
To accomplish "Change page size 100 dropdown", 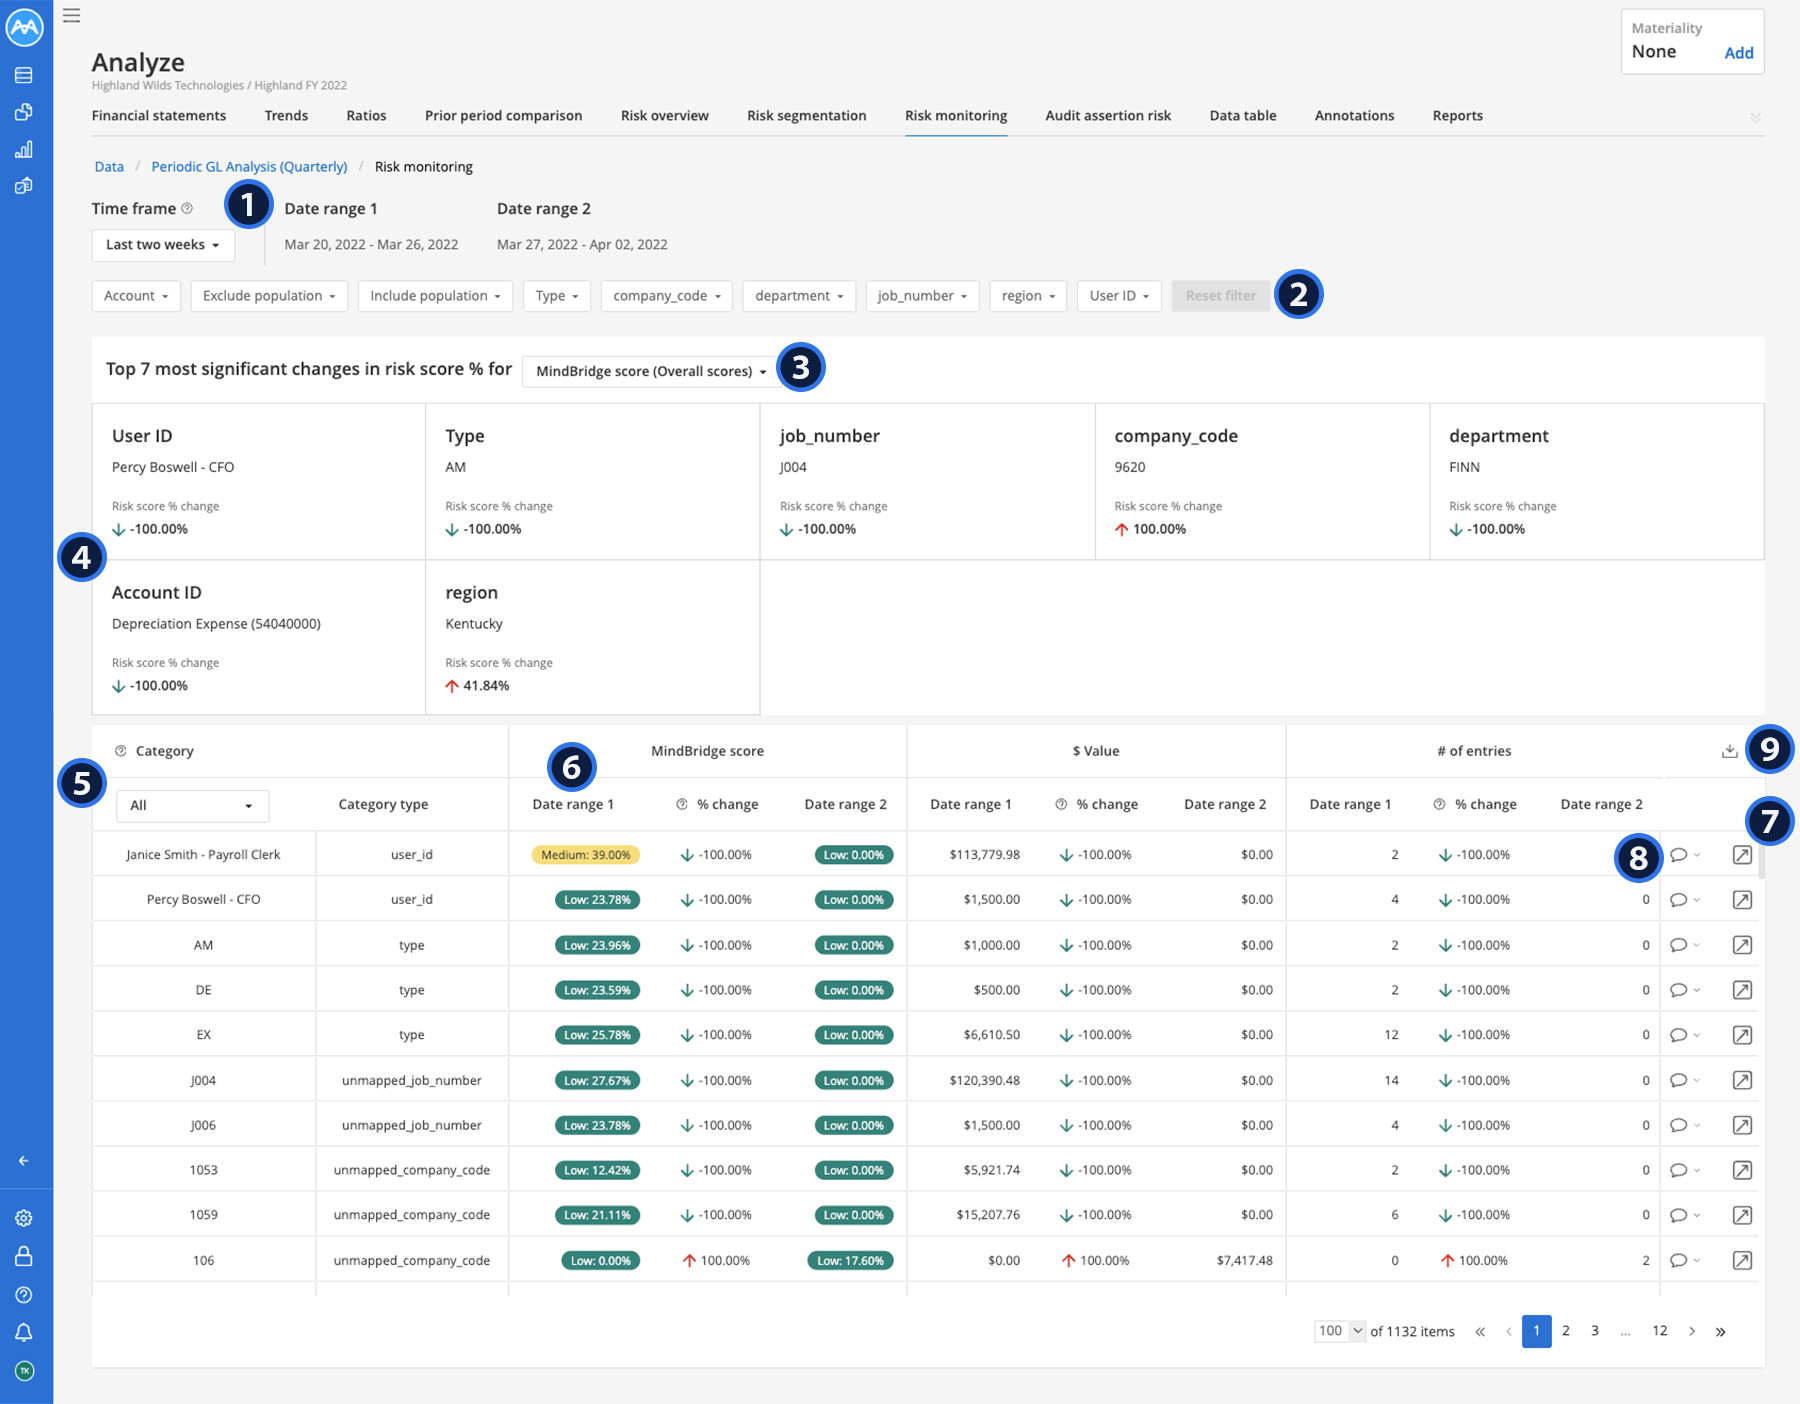I will tap(1340, 1331).
